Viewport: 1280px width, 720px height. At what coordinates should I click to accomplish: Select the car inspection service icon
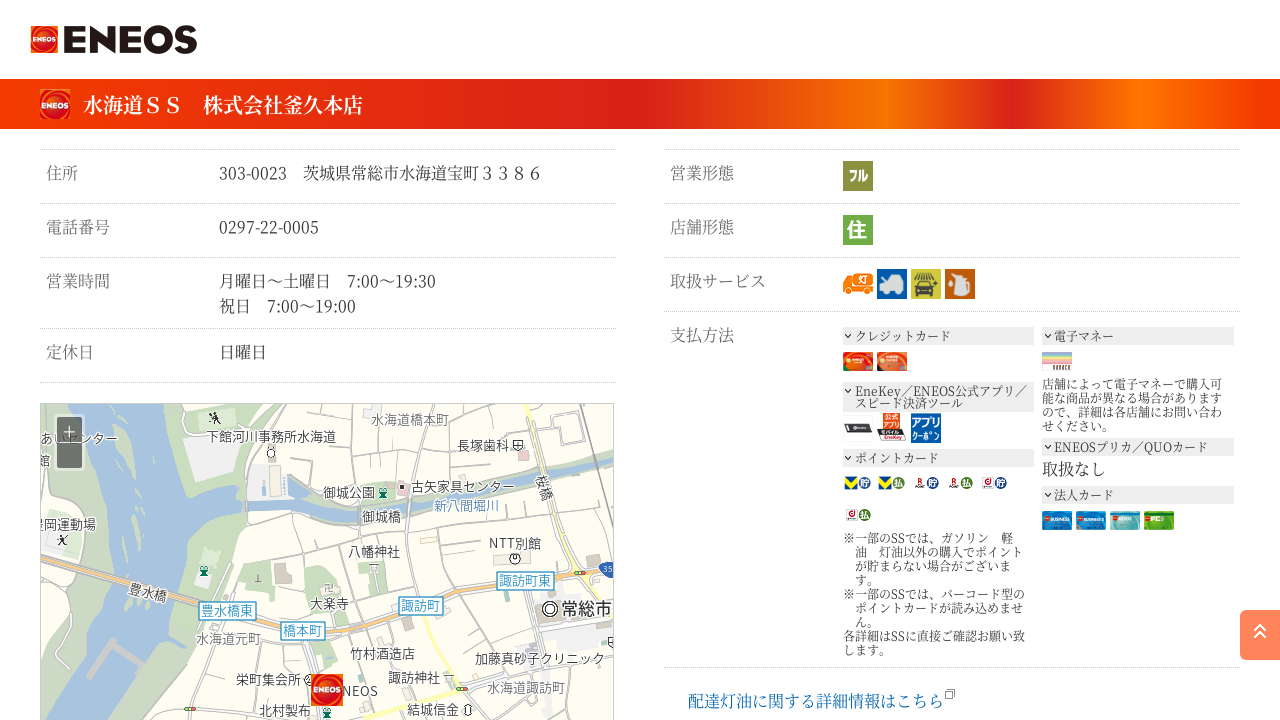click(892, 284)
